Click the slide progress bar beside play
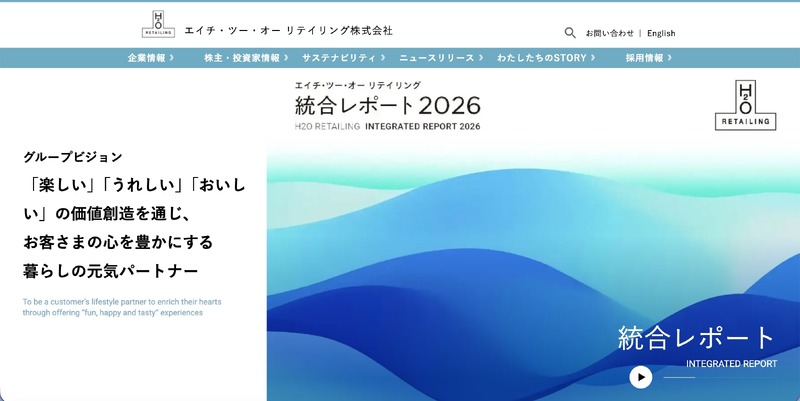Image resolution: width=800 pixels, height=401 pixels. [719, 378]
